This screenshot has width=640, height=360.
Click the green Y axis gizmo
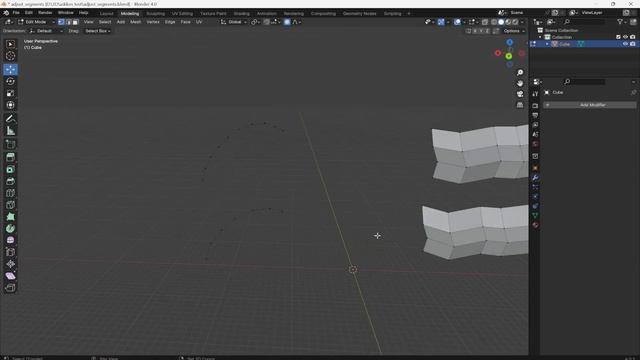pyautogui.click(x=509, y=56)
